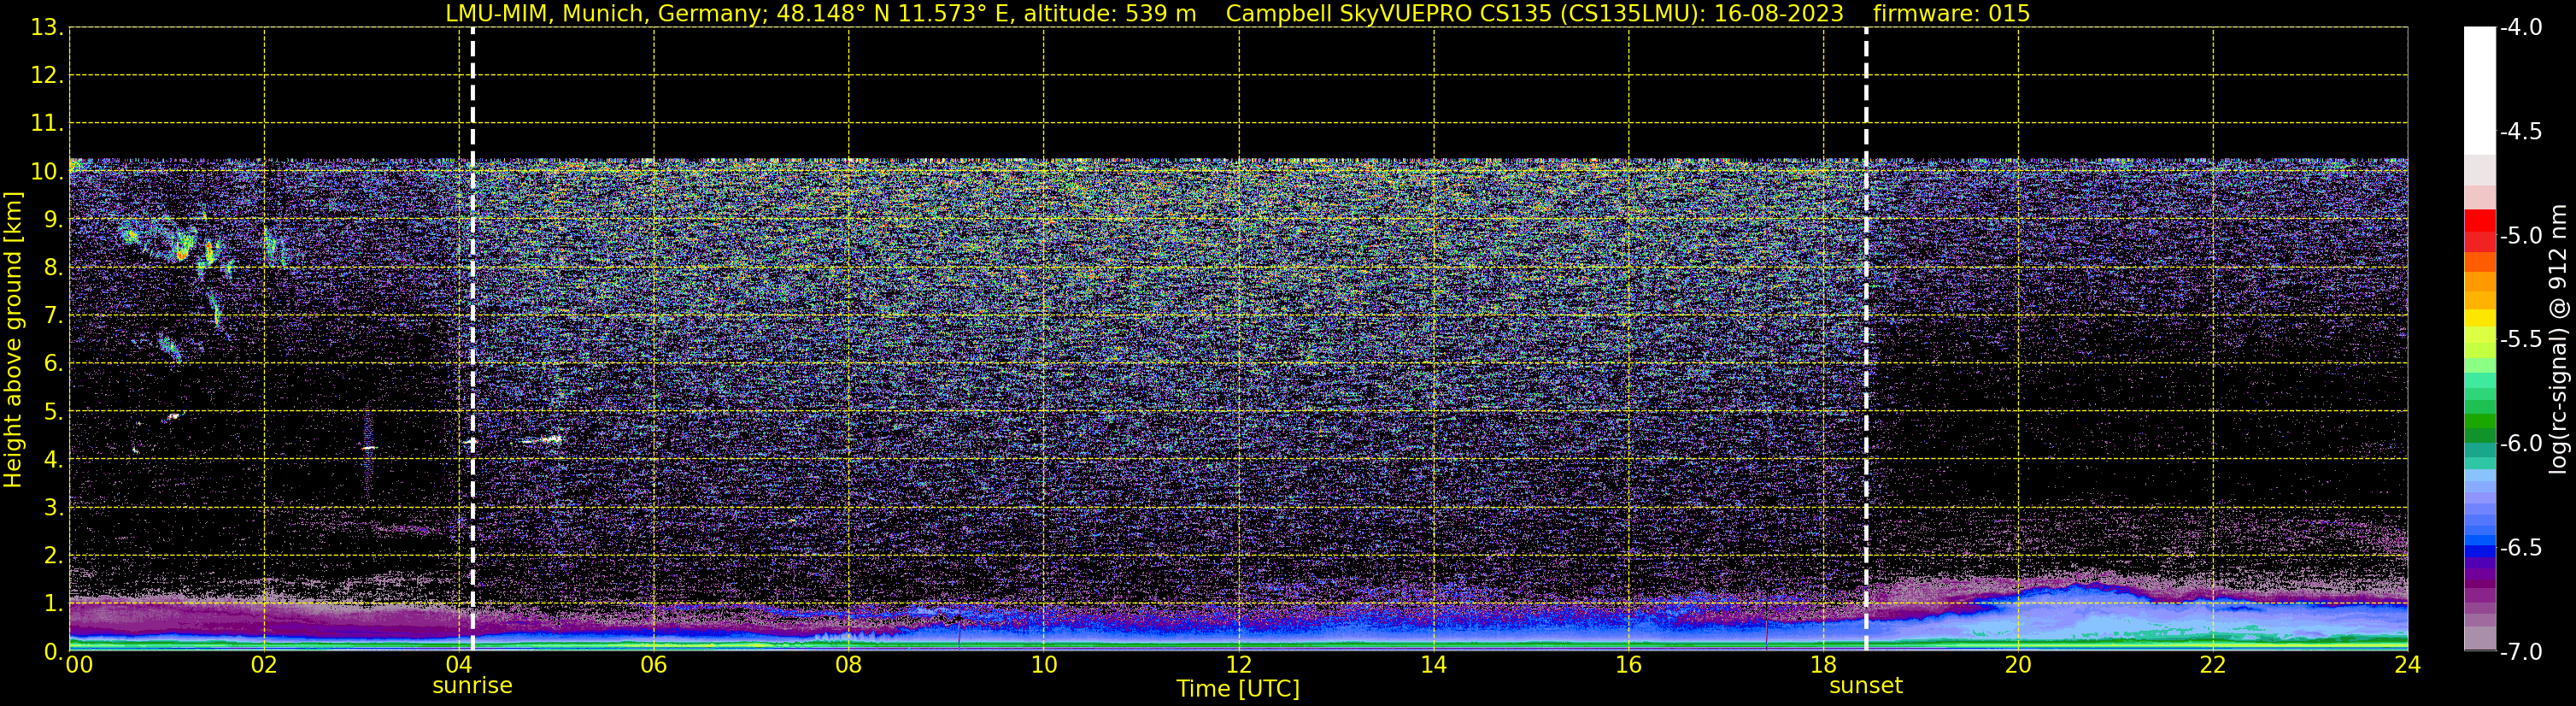Click the LMU-MIM Munich station text in title
This screenshot has width=2576, height=706.
click(820, 14)
